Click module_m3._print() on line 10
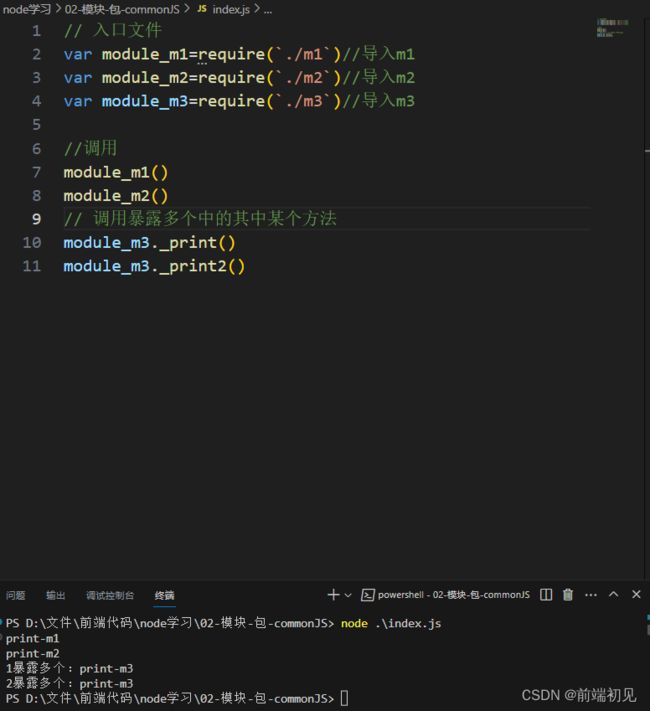Viewport: 650px width, 711px height. 149,243
